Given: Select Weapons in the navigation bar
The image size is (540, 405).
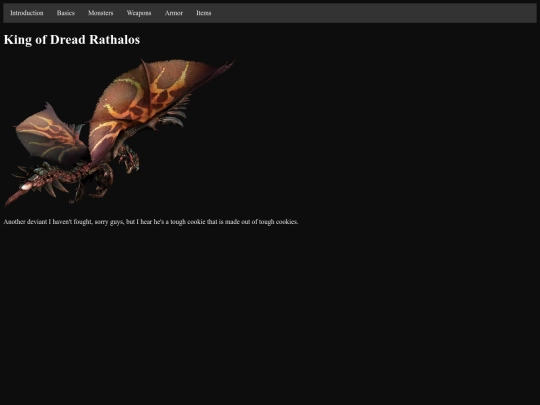Looking at the screenshot, I should click(x=139, y=13).
